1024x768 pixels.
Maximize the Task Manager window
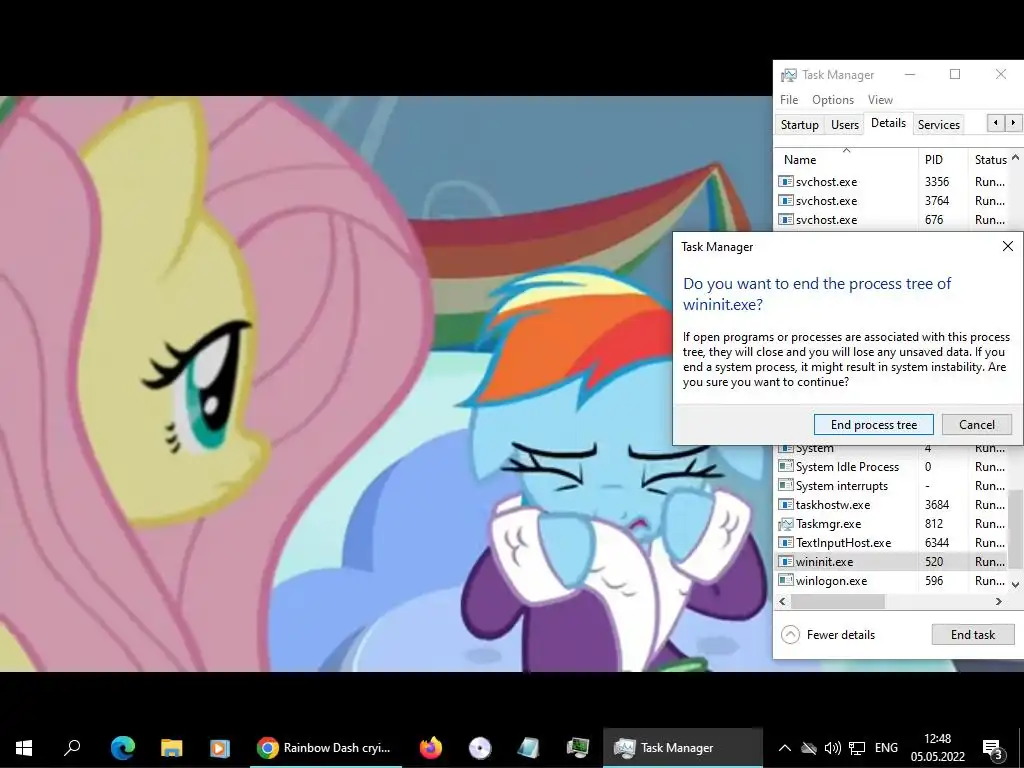955,74
